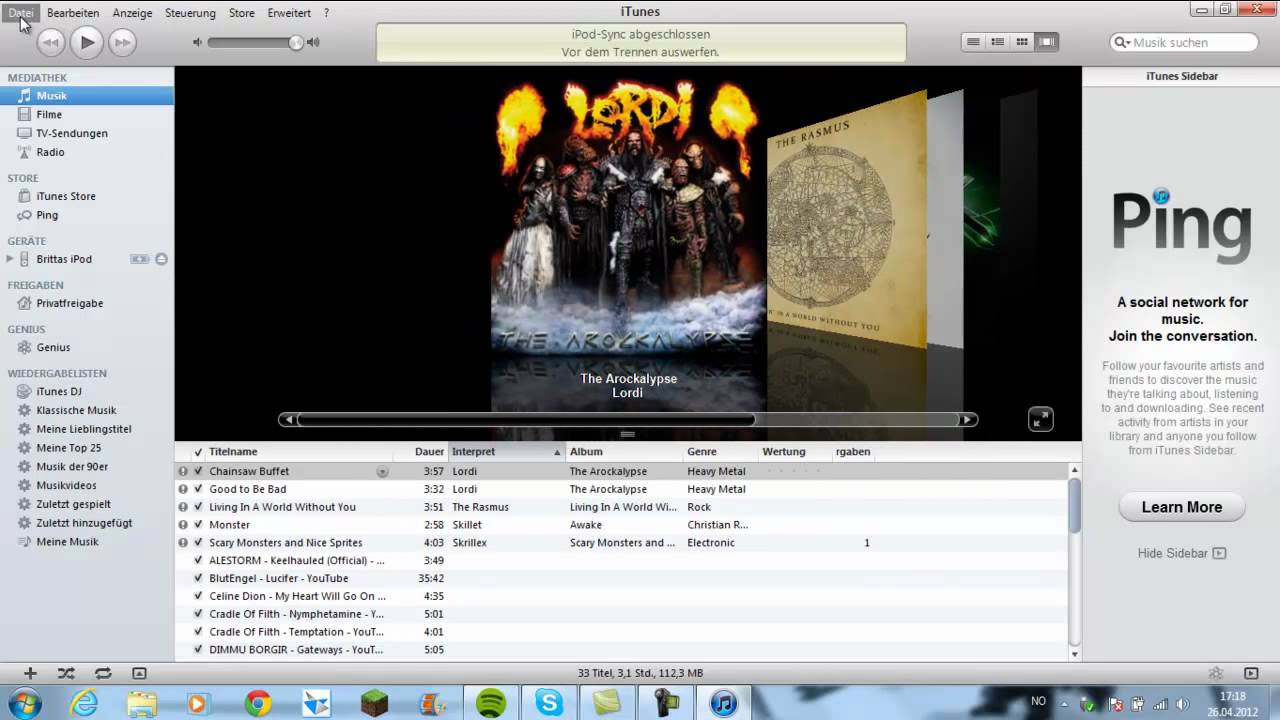This screenshot has height=720, width=1280.
Task: Toggle shuffle playback
Action: (x=66, y=673)
